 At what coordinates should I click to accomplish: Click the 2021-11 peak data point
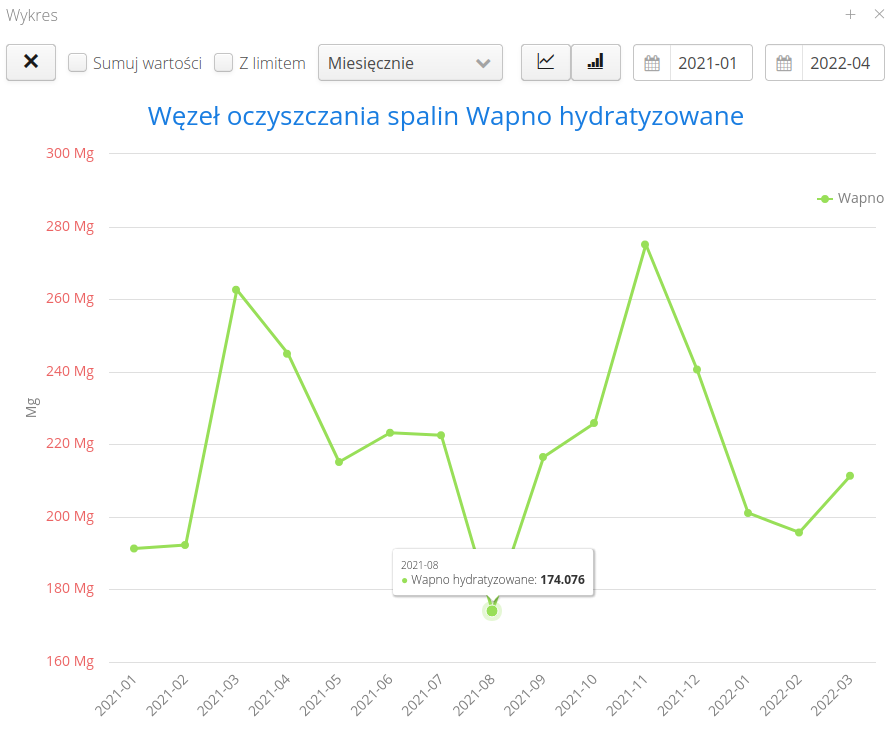point(645,244)
